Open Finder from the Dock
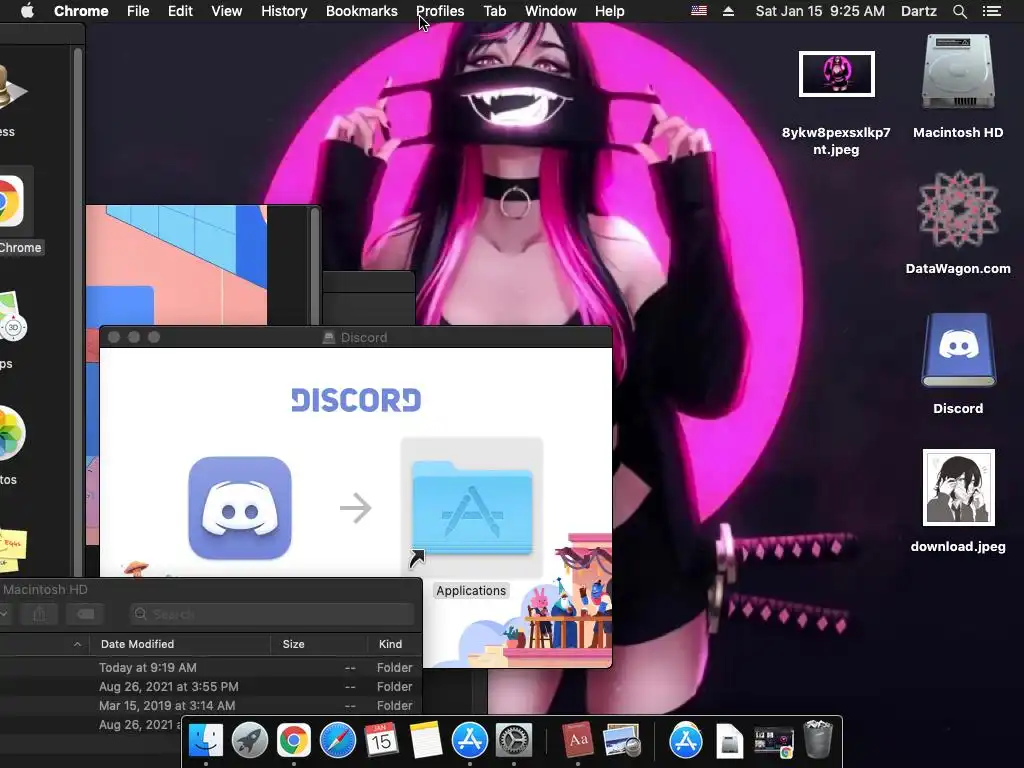Viewport: 1024px width, 768px height. point(206,741)
